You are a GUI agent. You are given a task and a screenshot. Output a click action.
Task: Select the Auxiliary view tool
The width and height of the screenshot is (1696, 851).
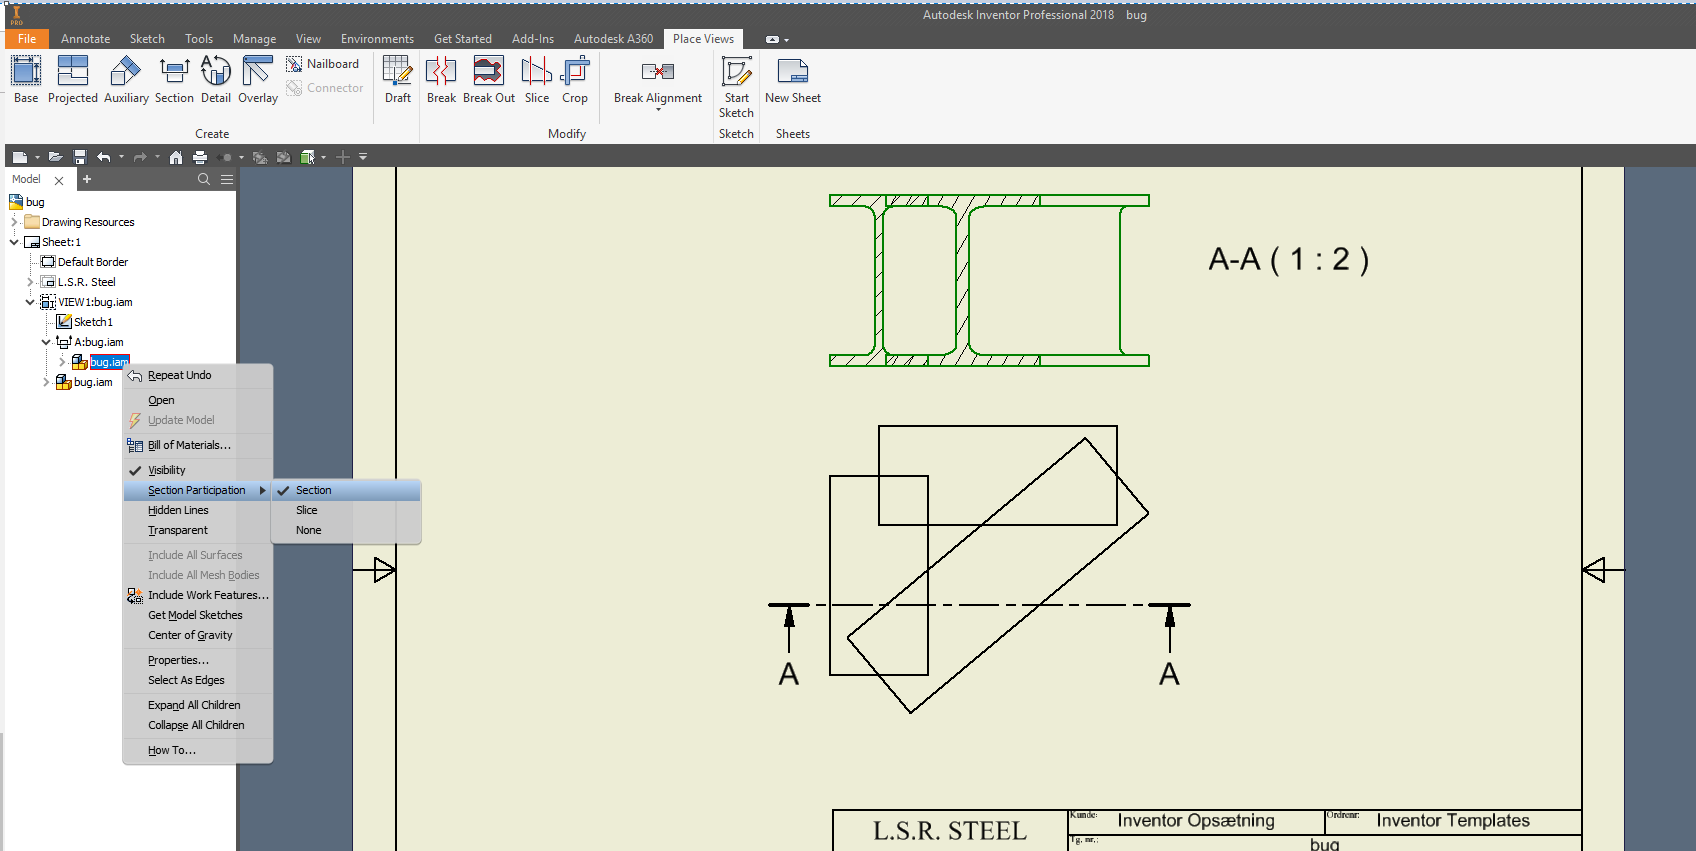point(126,79)
